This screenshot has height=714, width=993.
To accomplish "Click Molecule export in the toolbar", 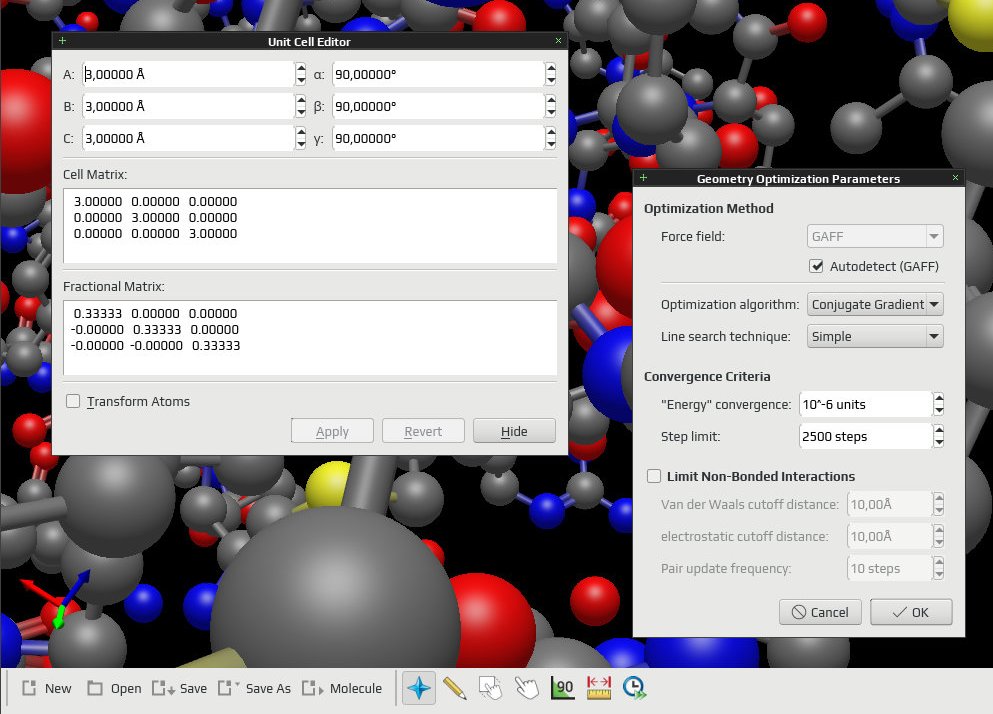I will [342, 688].
